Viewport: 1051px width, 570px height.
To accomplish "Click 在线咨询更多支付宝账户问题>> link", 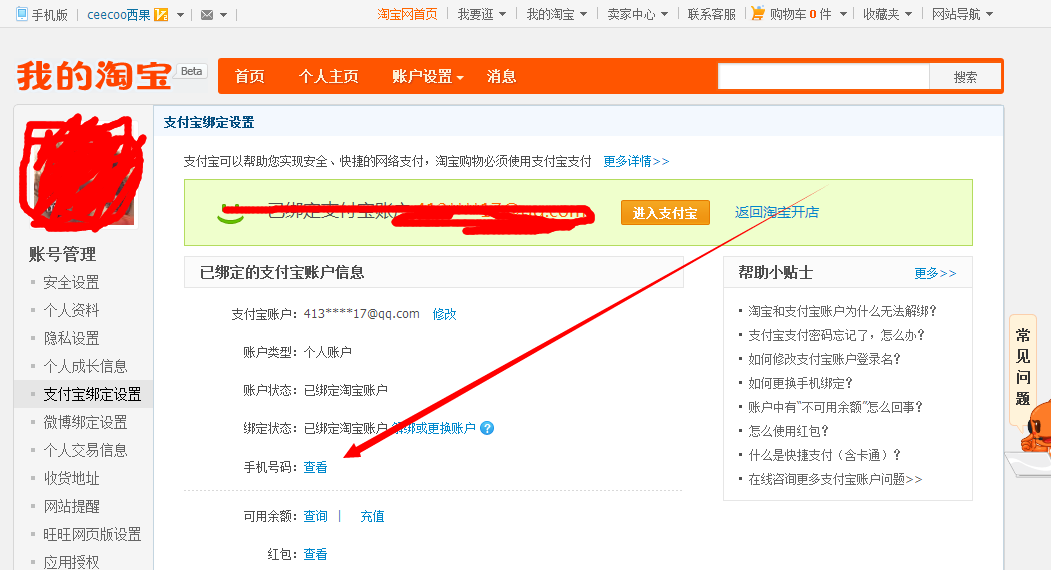I will click(835, 479).
